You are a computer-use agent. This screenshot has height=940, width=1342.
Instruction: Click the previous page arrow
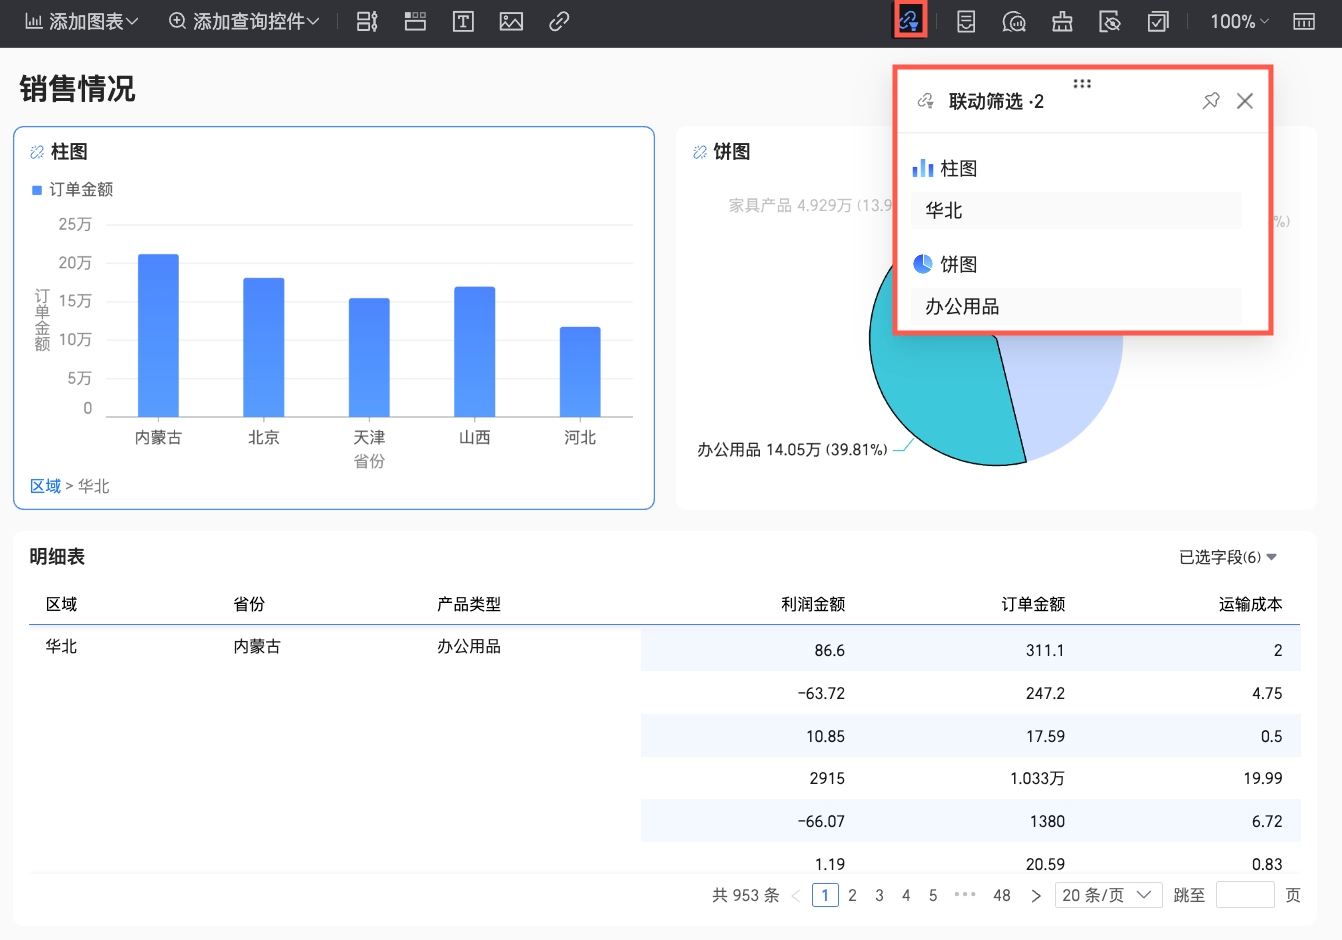coord(796,895)
